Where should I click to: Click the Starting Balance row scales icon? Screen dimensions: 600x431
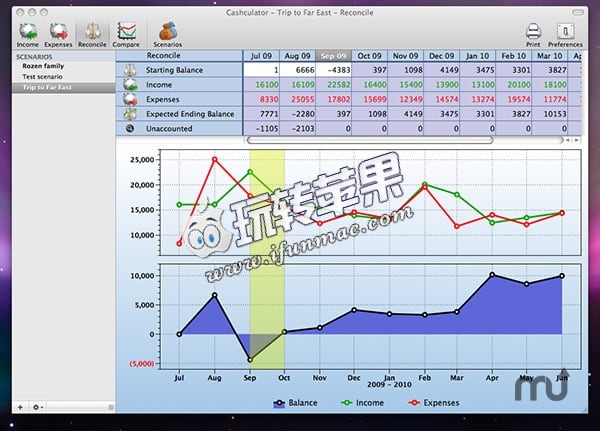[x=130, y=70]
